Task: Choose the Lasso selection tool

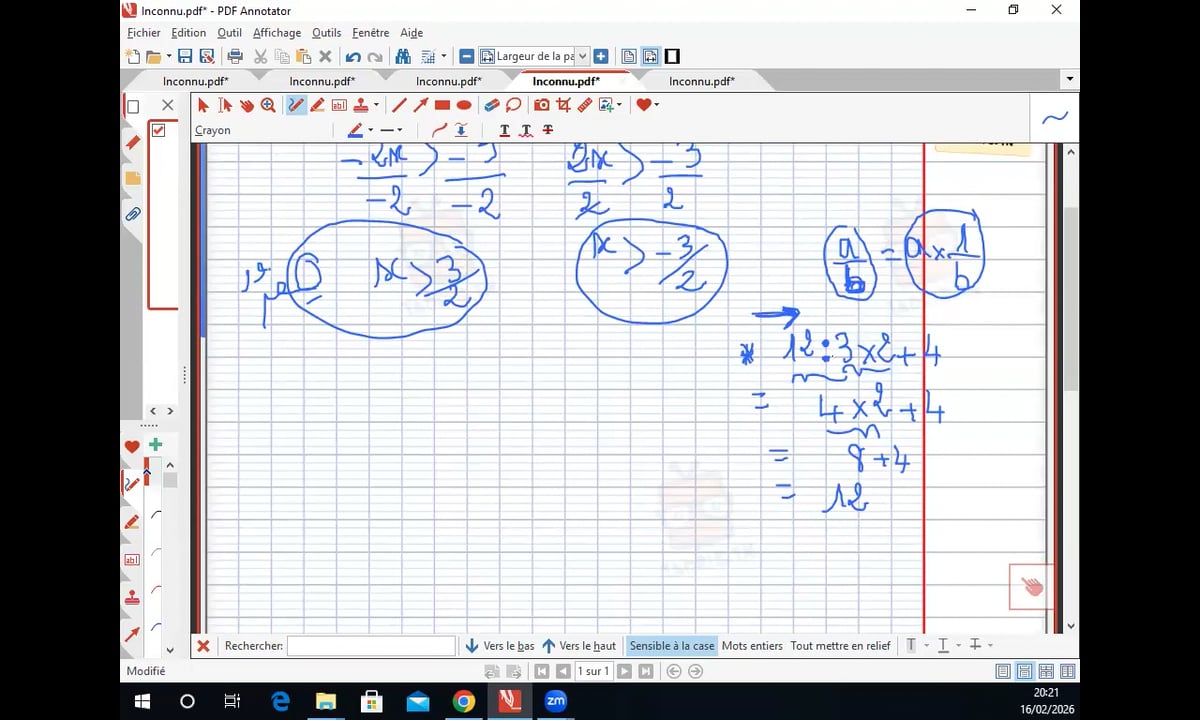Action: pyautogui.click(x=513, y=105)
